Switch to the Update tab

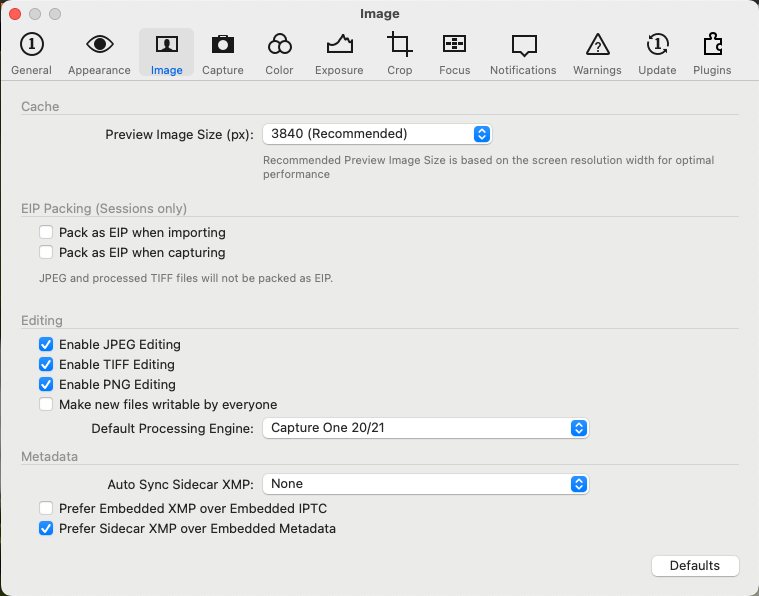[657, 53]
